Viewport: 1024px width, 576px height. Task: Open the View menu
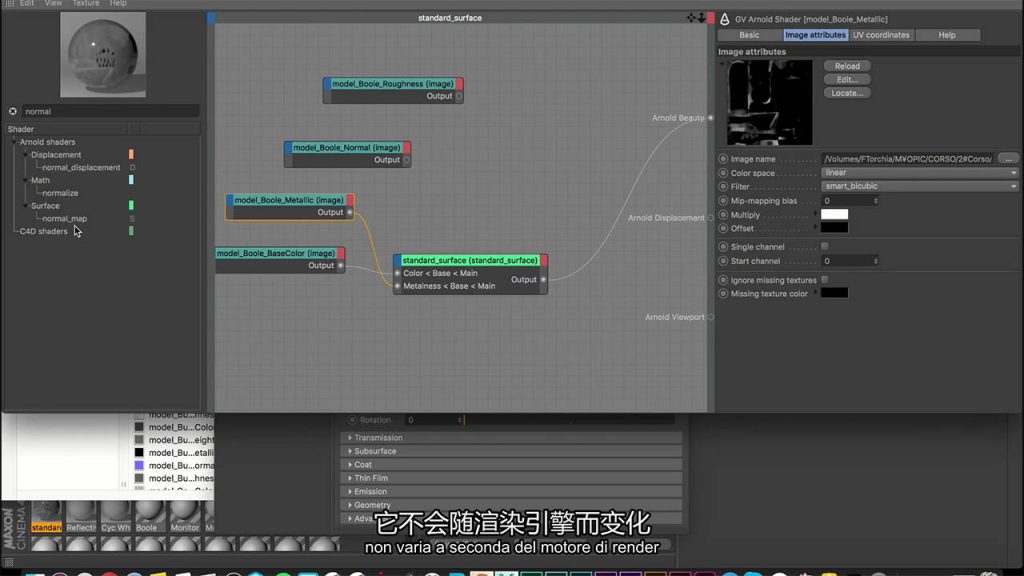click(x=54, y=3)
